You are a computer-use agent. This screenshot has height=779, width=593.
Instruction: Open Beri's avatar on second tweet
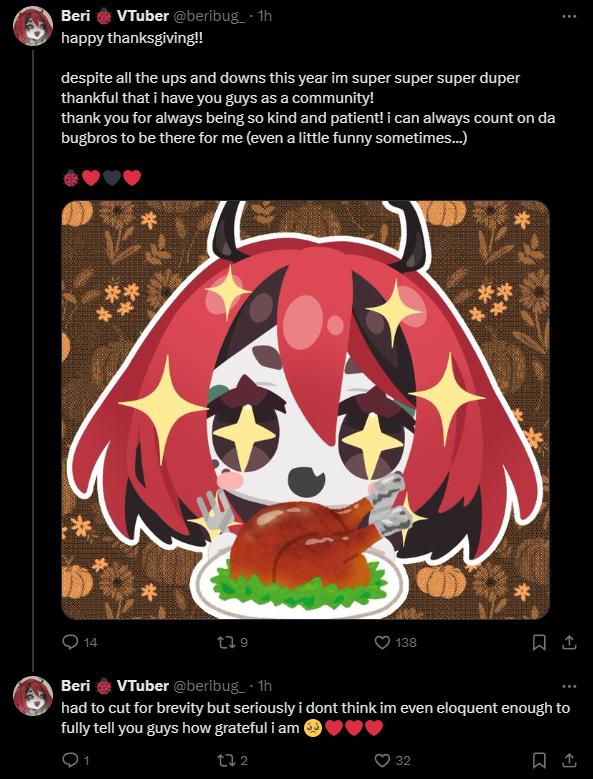pyautogui.click(x=33, y=696)
